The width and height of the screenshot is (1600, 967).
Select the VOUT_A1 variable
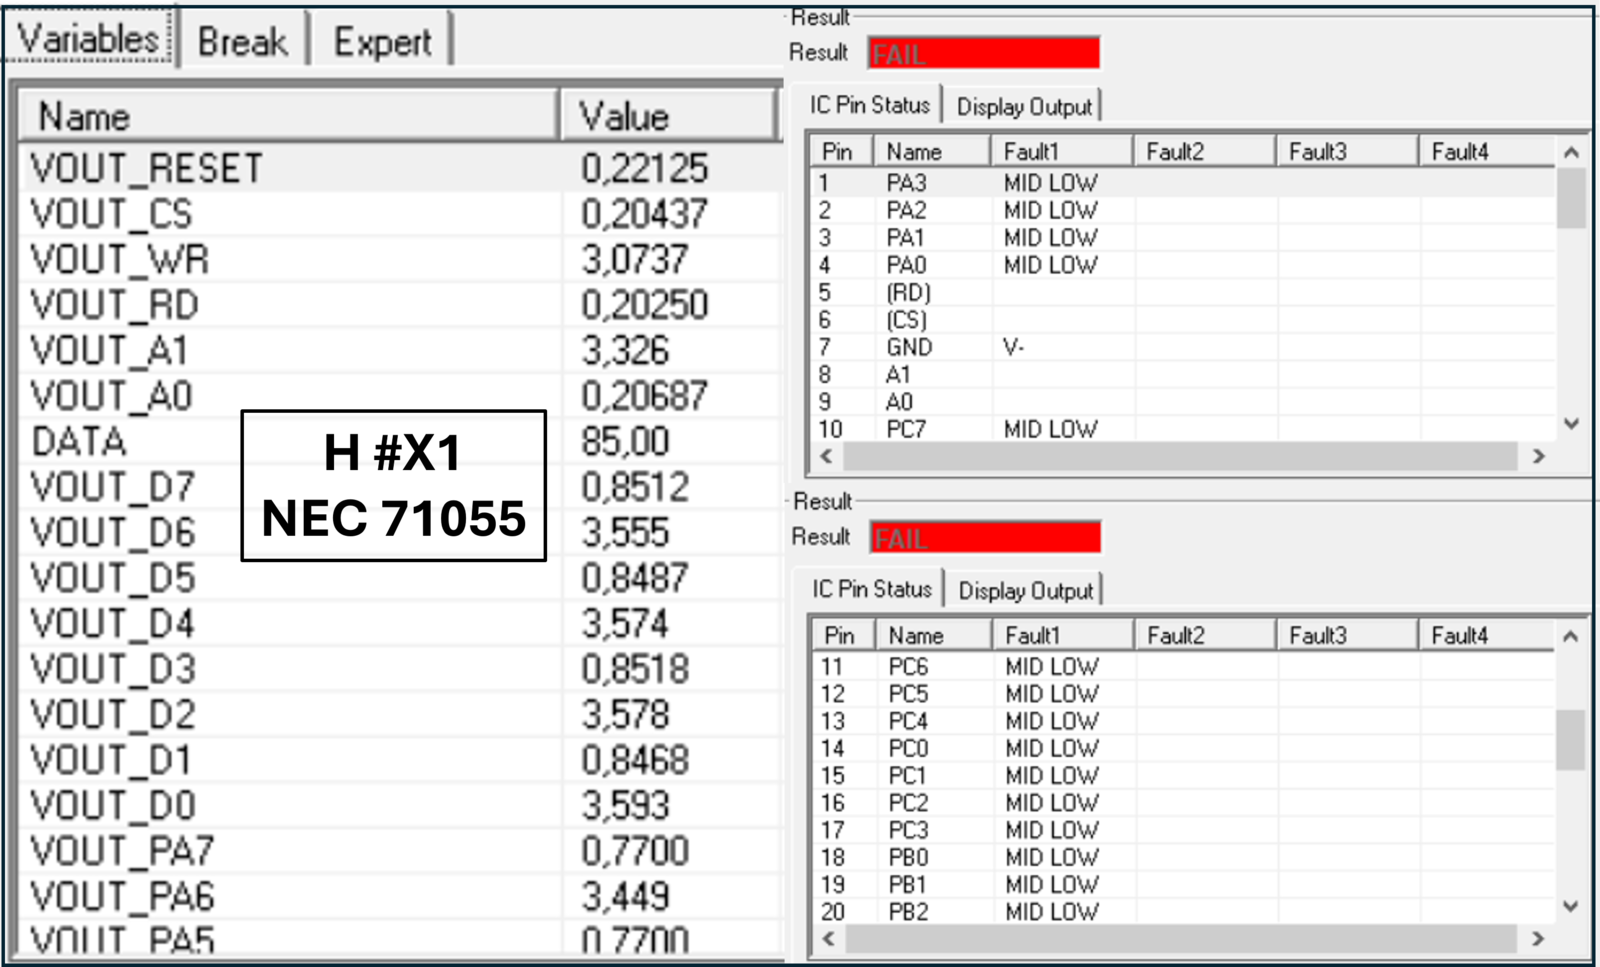[x=109, y=351]
